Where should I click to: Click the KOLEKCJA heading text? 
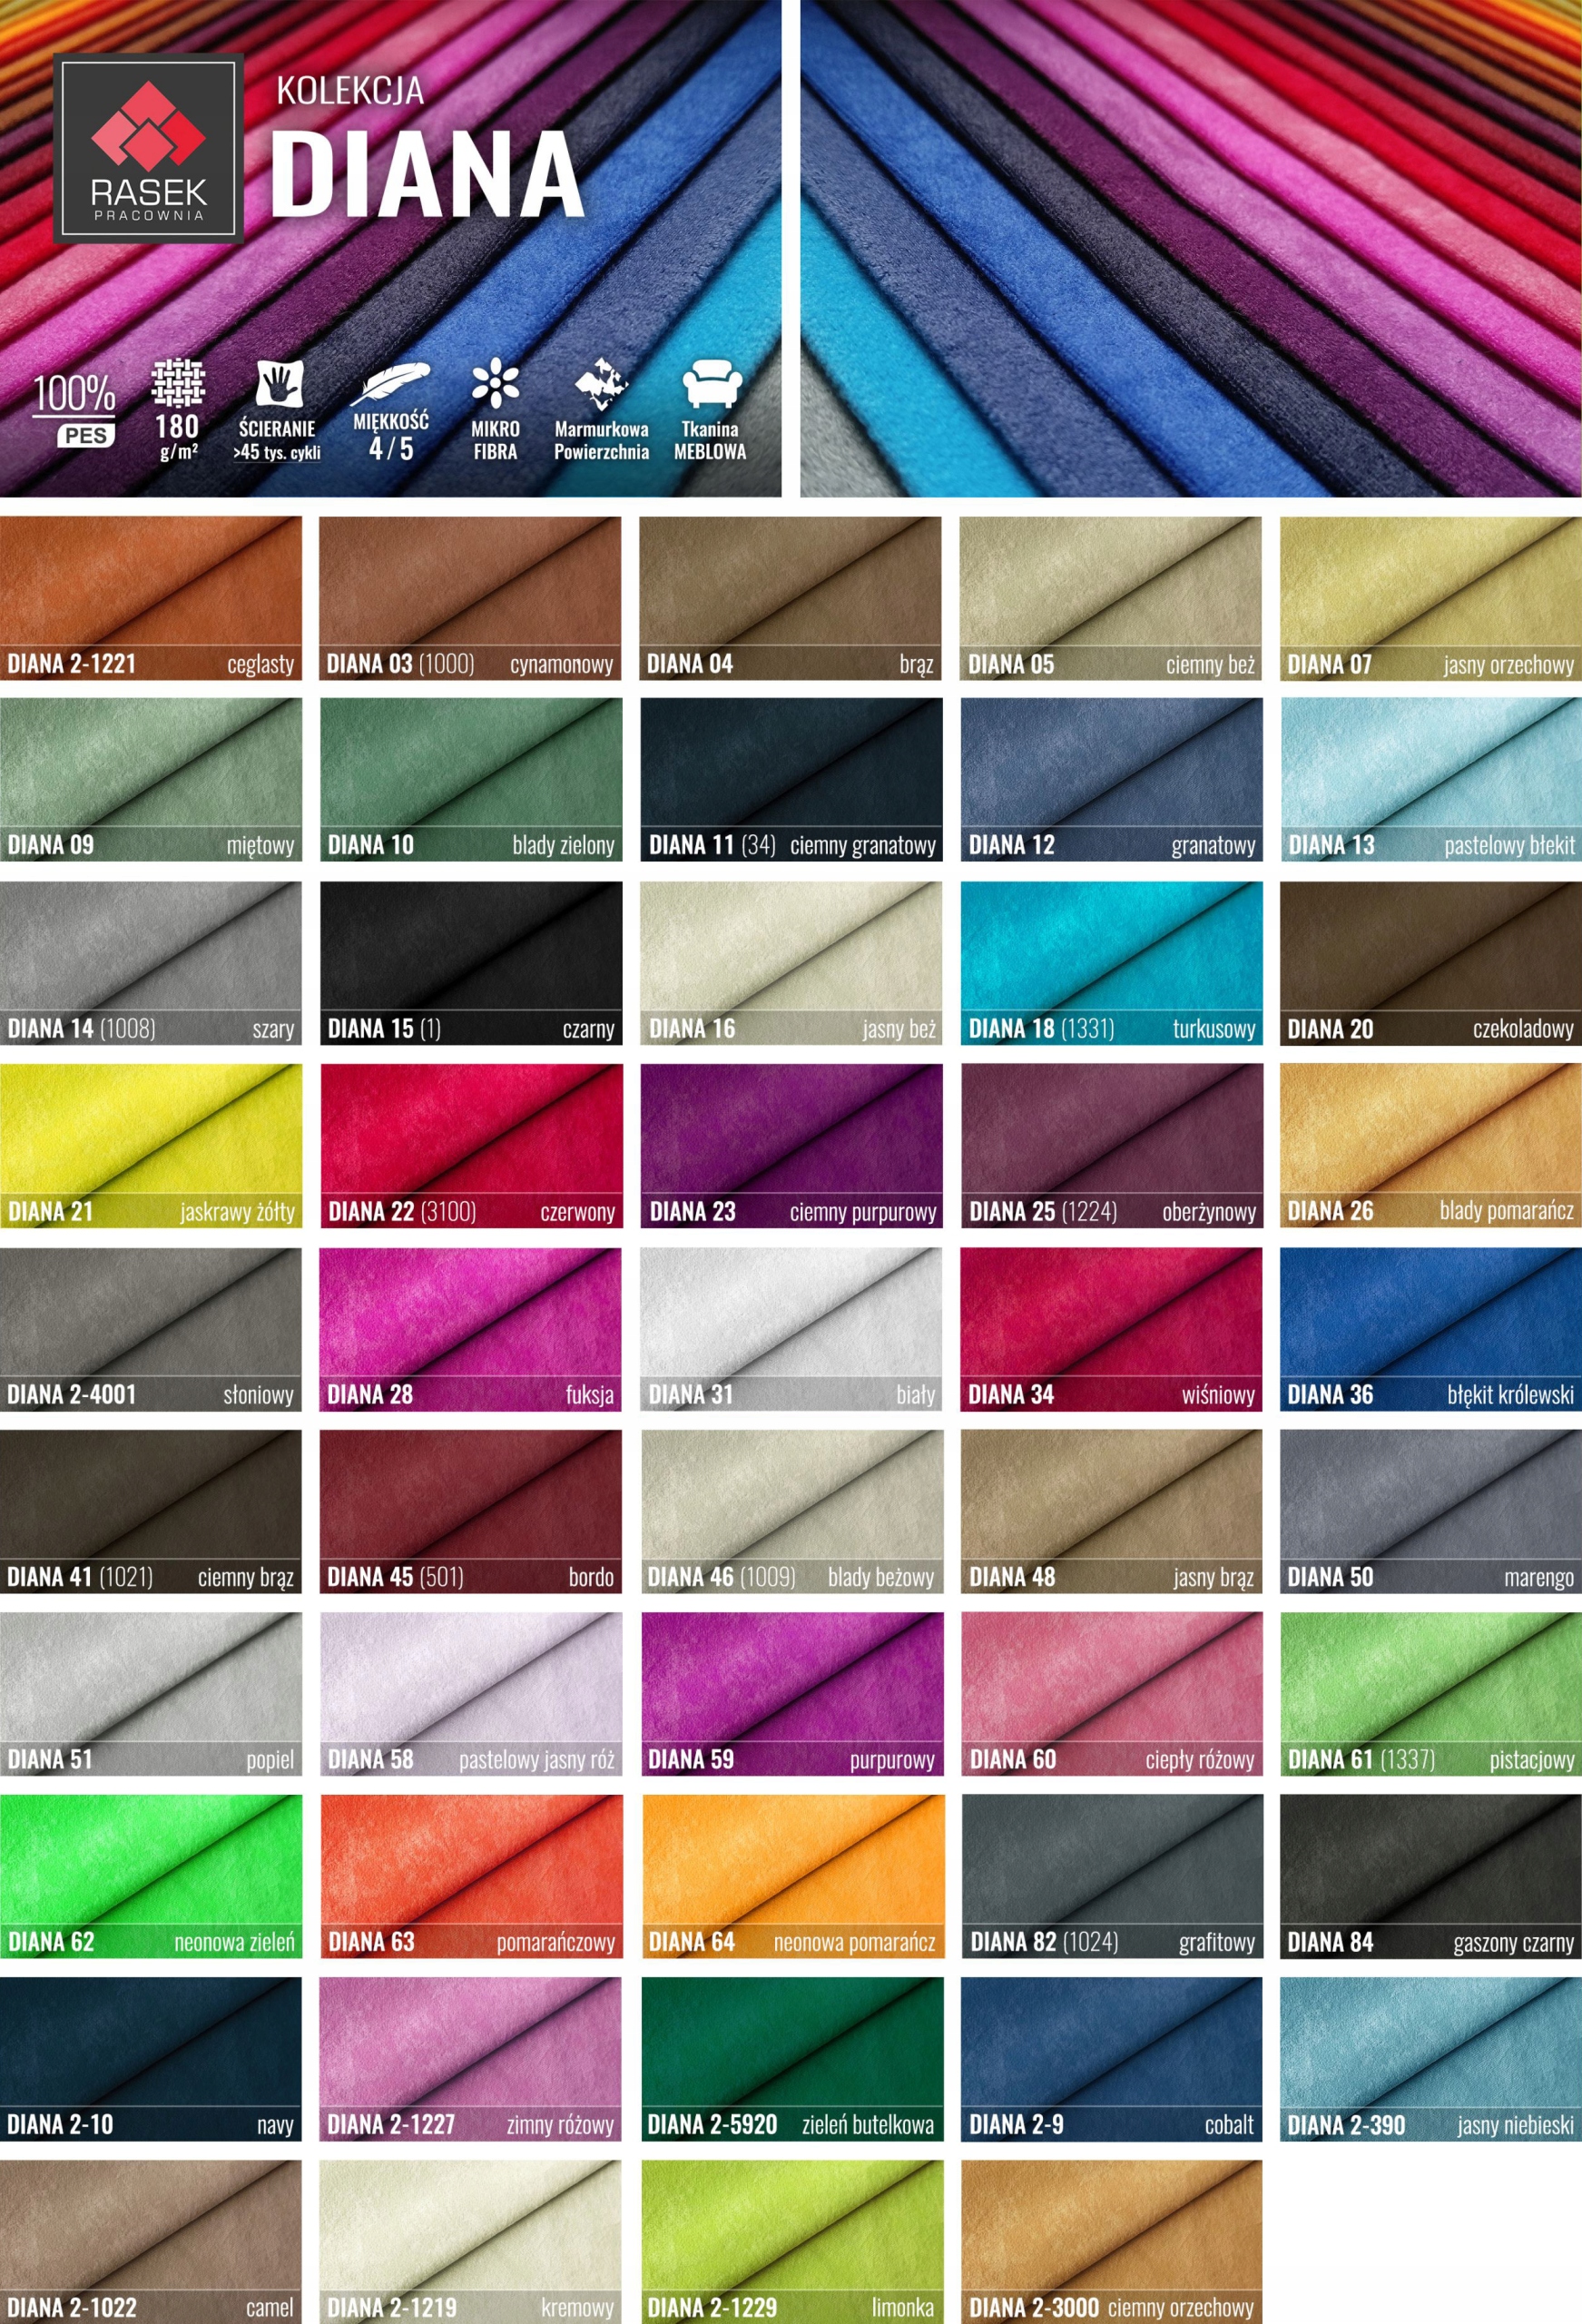pos(350,91)
